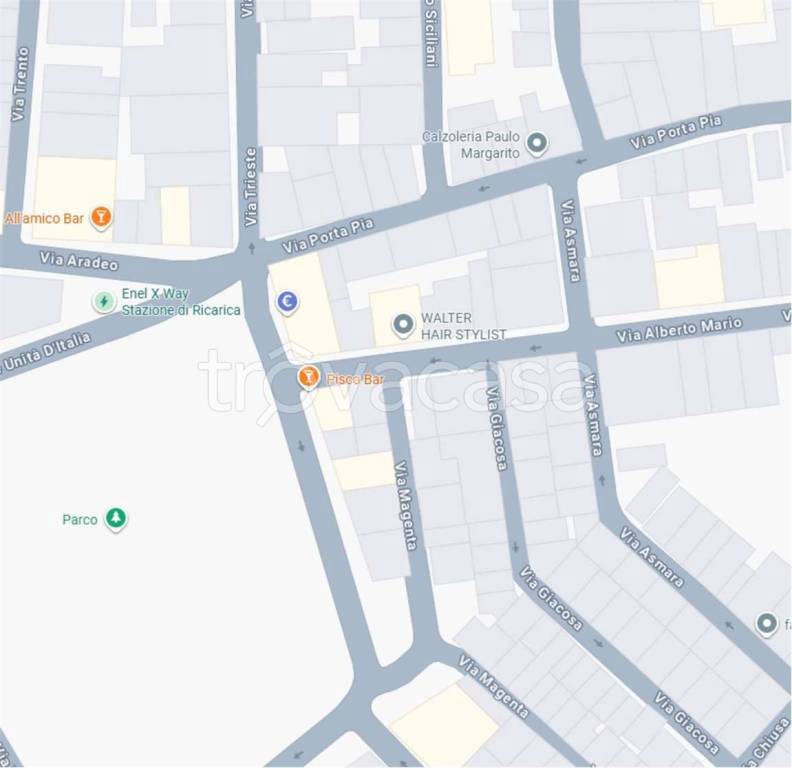Select the Pisco Bar text label
792x768 pixels.
pos(356,379)
